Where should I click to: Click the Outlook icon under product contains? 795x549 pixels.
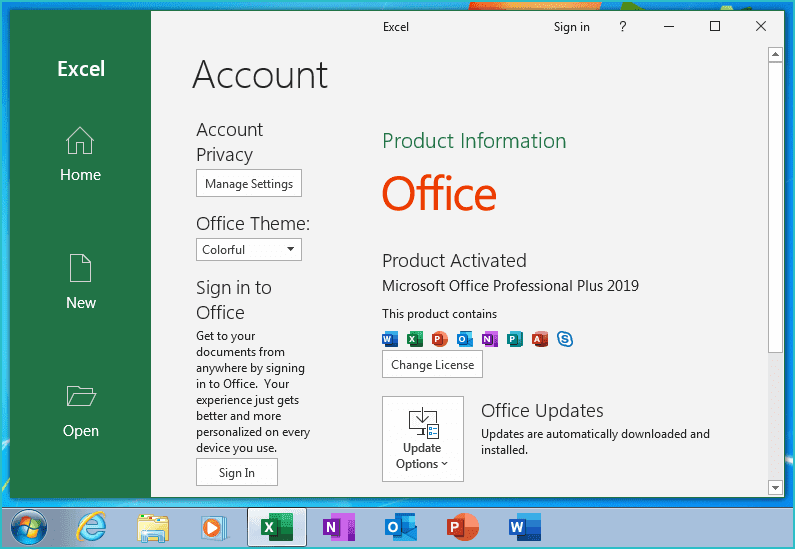click(464, 339)
